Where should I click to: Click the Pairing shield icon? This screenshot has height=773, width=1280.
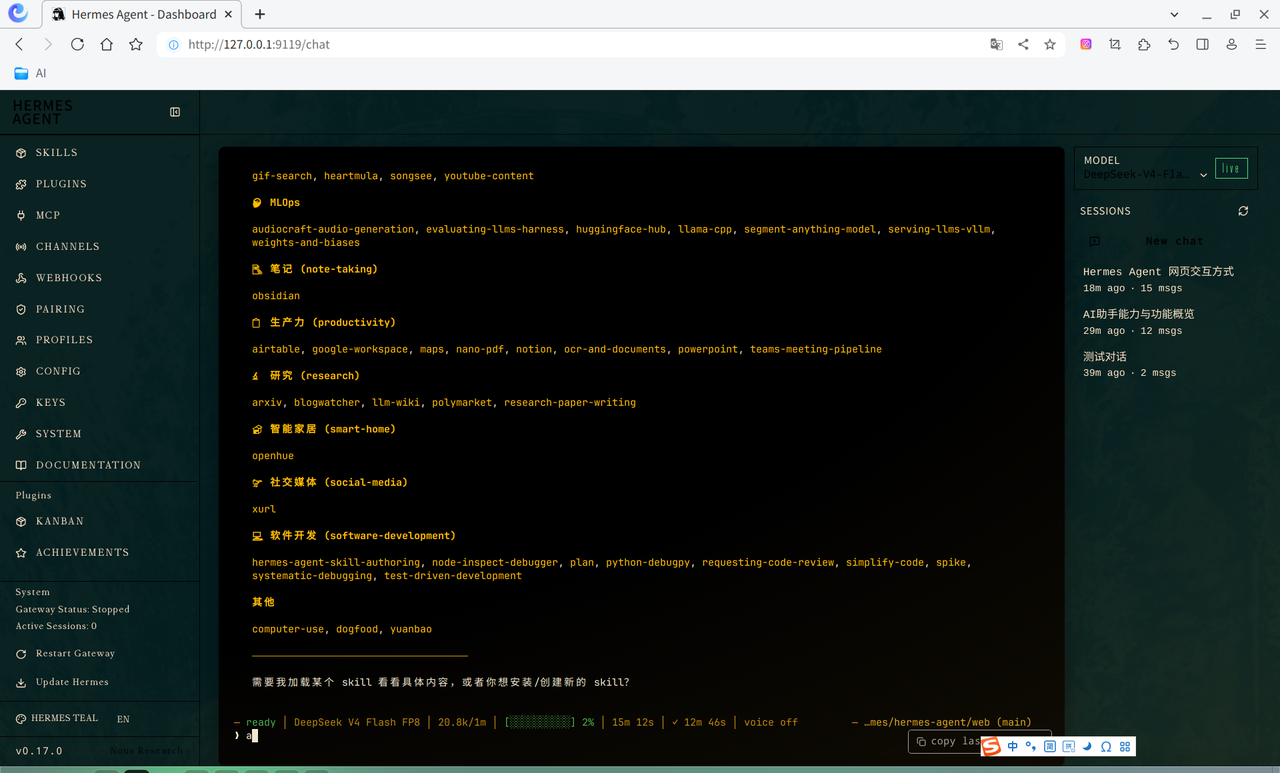21,309
